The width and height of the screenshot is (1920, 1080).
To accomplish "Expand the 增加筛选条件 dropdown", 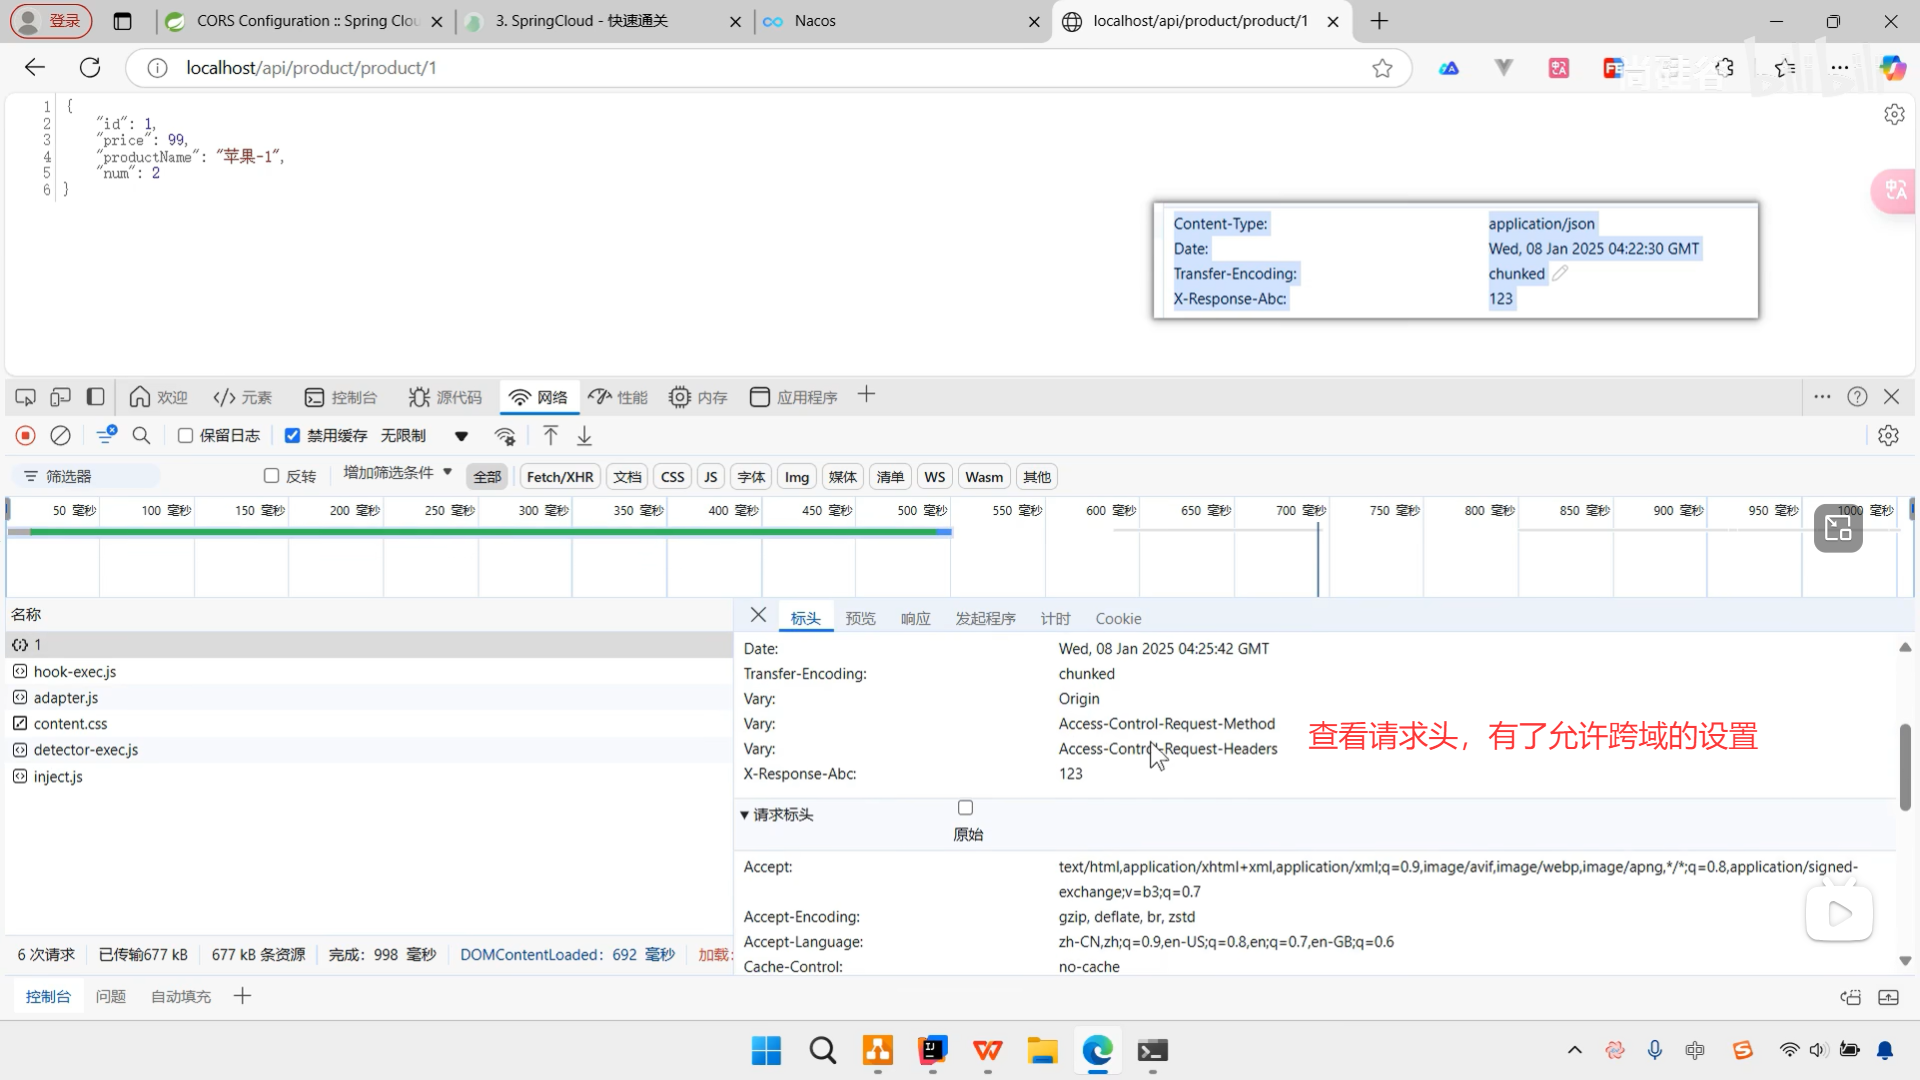I will (x=397, y=473).
